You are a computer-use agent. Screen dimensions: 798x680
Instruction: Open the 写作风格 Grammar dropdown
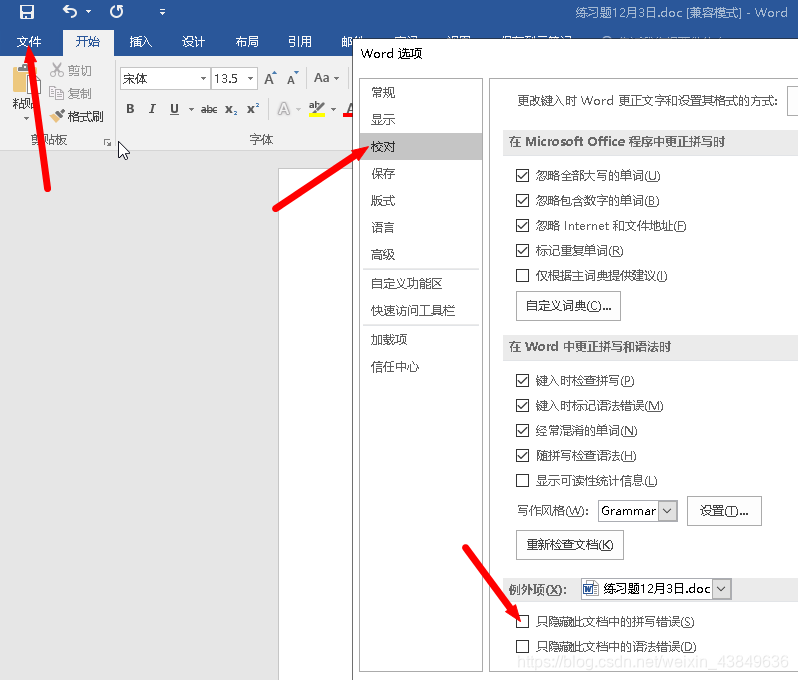[668, 511]
